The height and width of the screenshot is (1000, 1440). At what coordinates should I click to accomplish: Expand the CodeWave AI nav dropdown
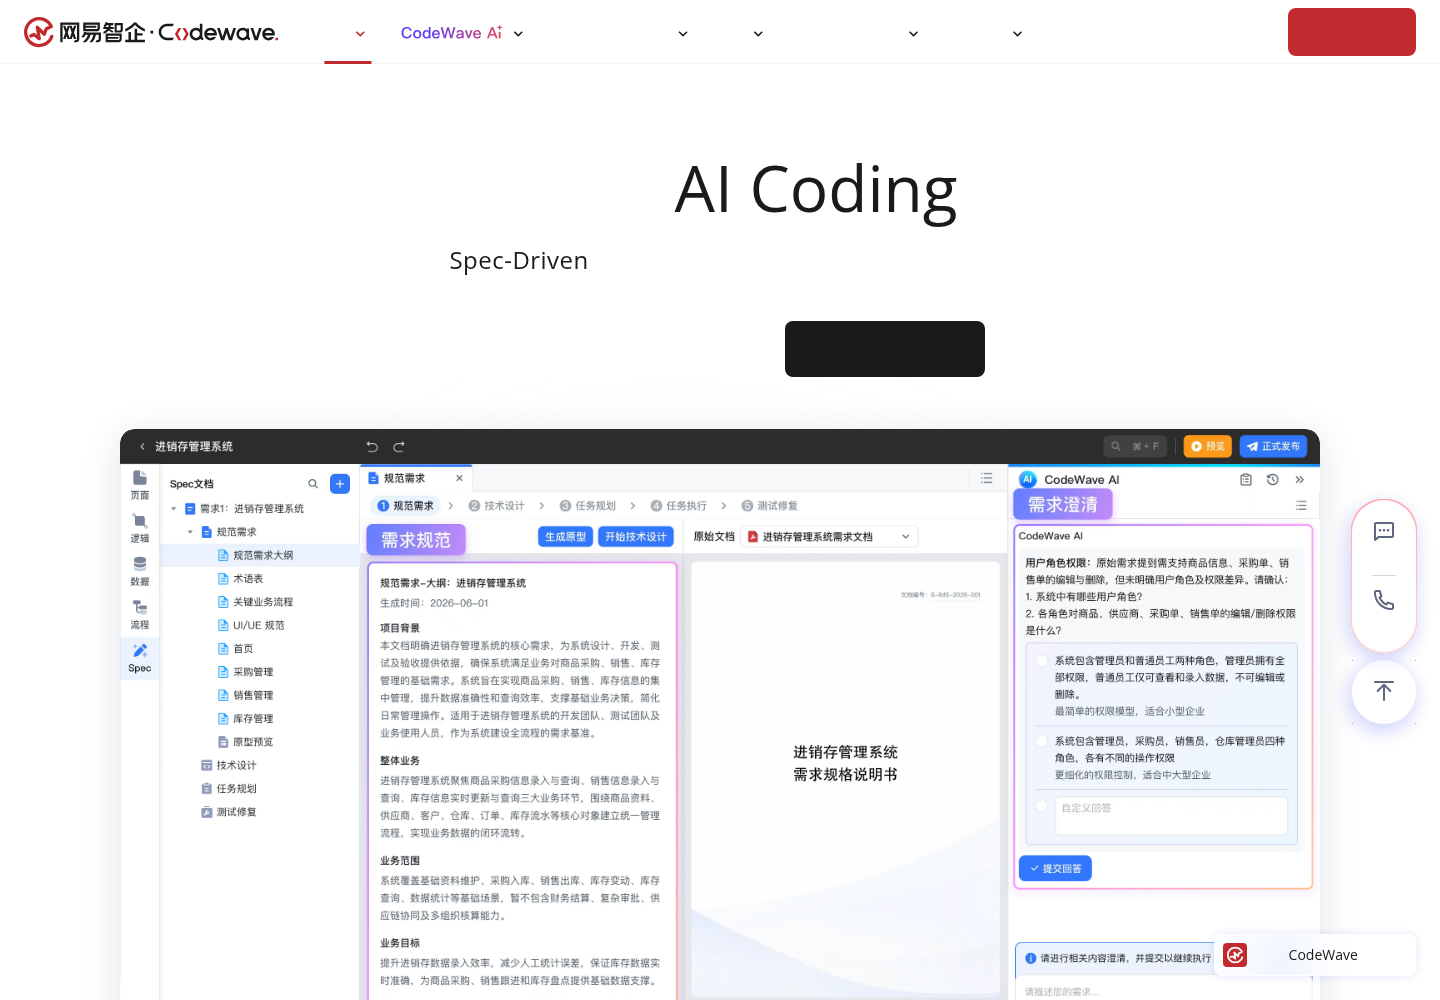(x=519, y=34)
